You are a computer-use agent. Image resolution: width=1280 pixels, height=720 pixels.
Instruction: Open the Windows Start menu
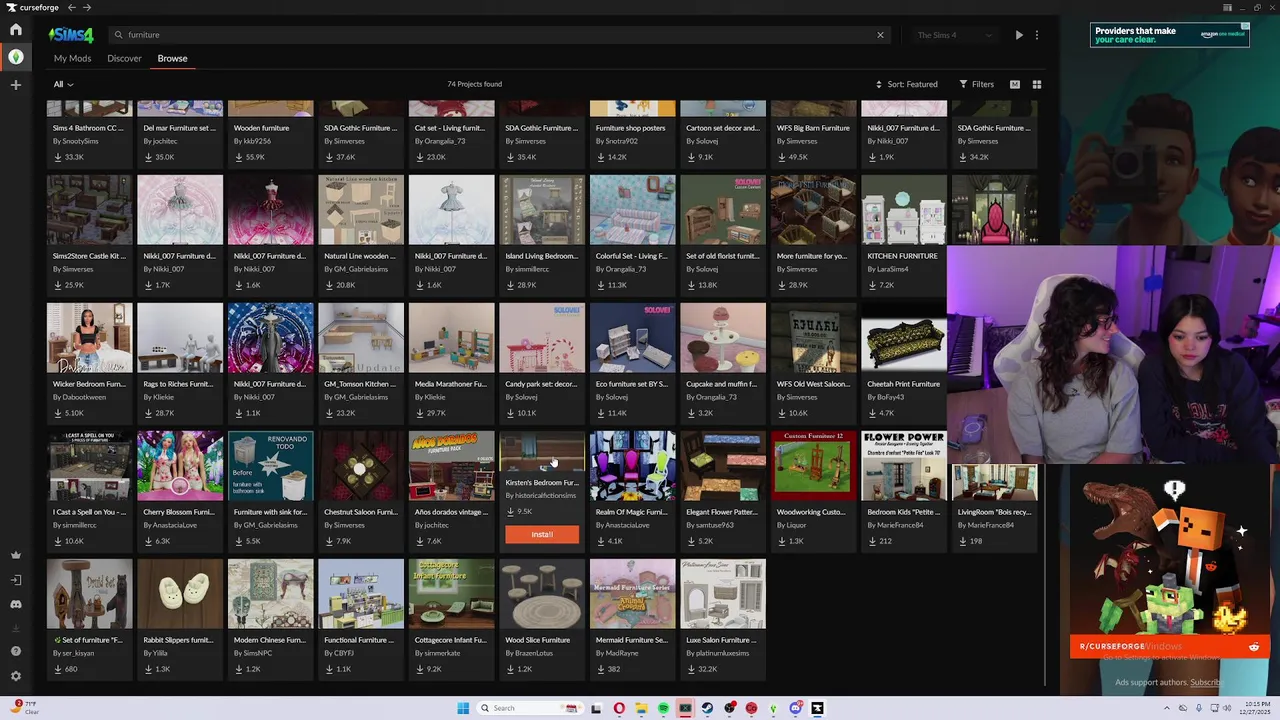463,709
